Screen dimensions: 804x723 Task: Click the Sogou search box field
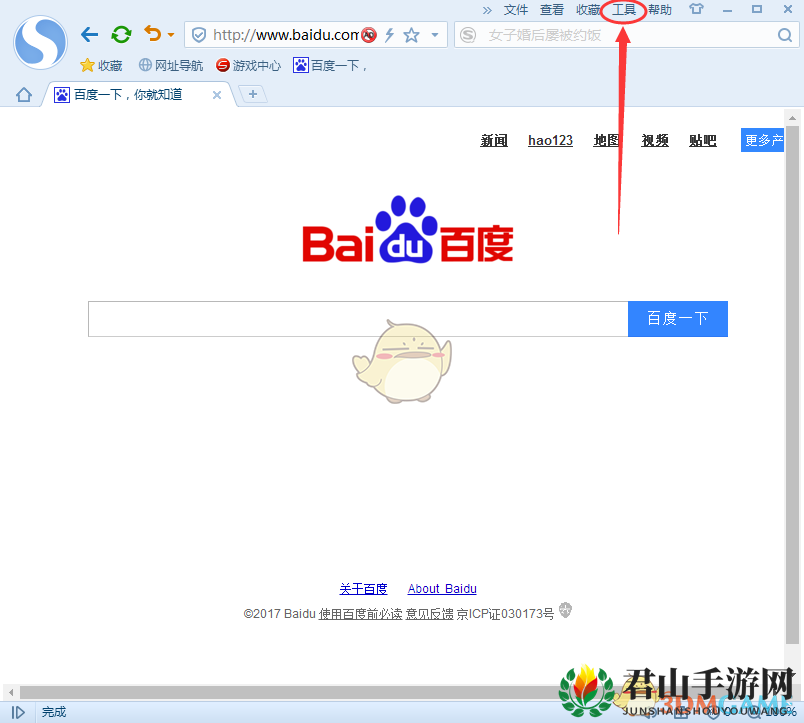point(628,35)
